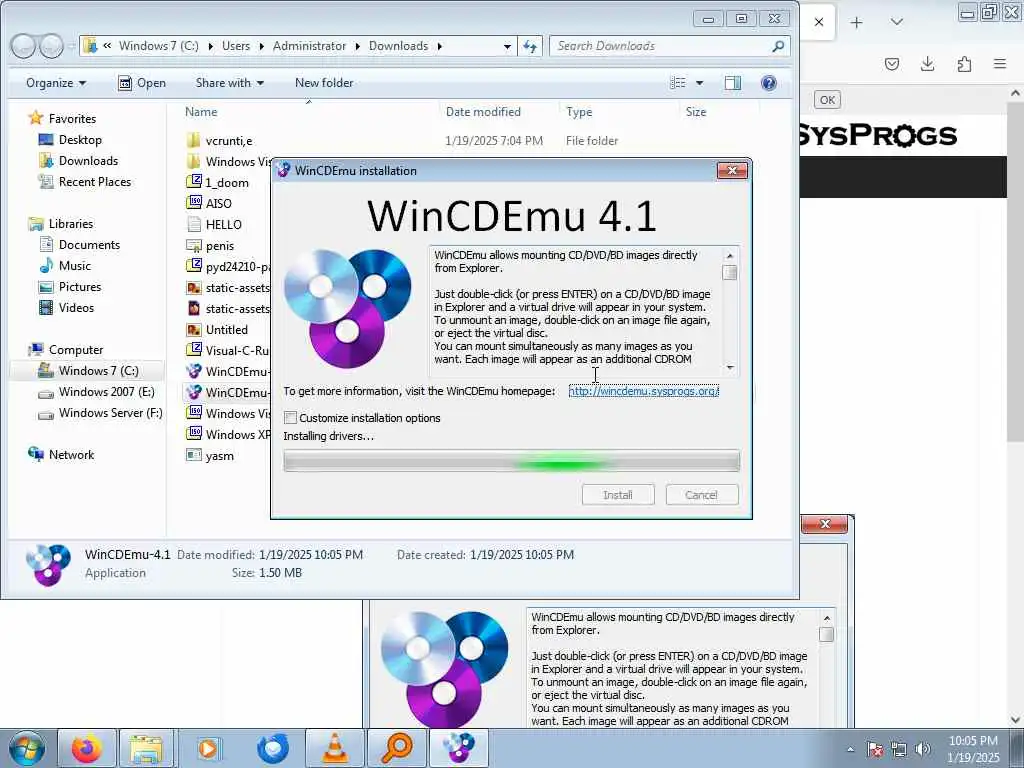1024x768 pixels.
Task: Open the volume speaker tray icon
Action: (x=923, y=749)
